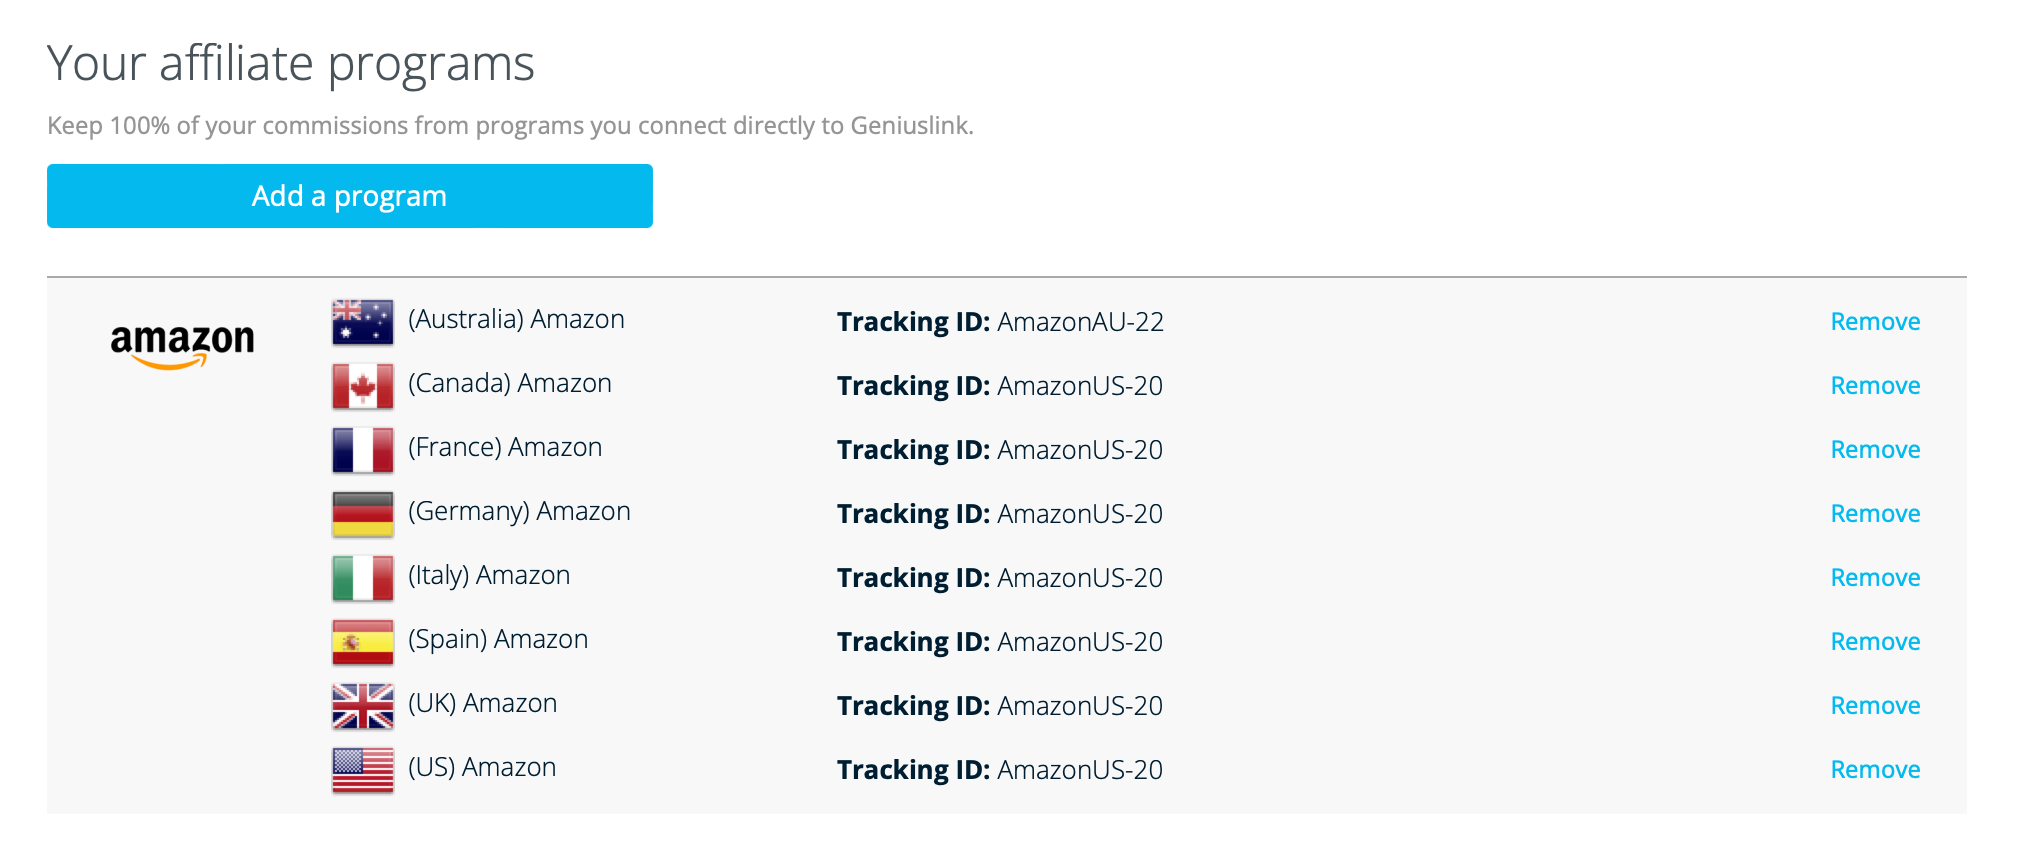This screenshot has height=868, width=2024.
Task: Select the US flag icon
Action: click(362, 769)
